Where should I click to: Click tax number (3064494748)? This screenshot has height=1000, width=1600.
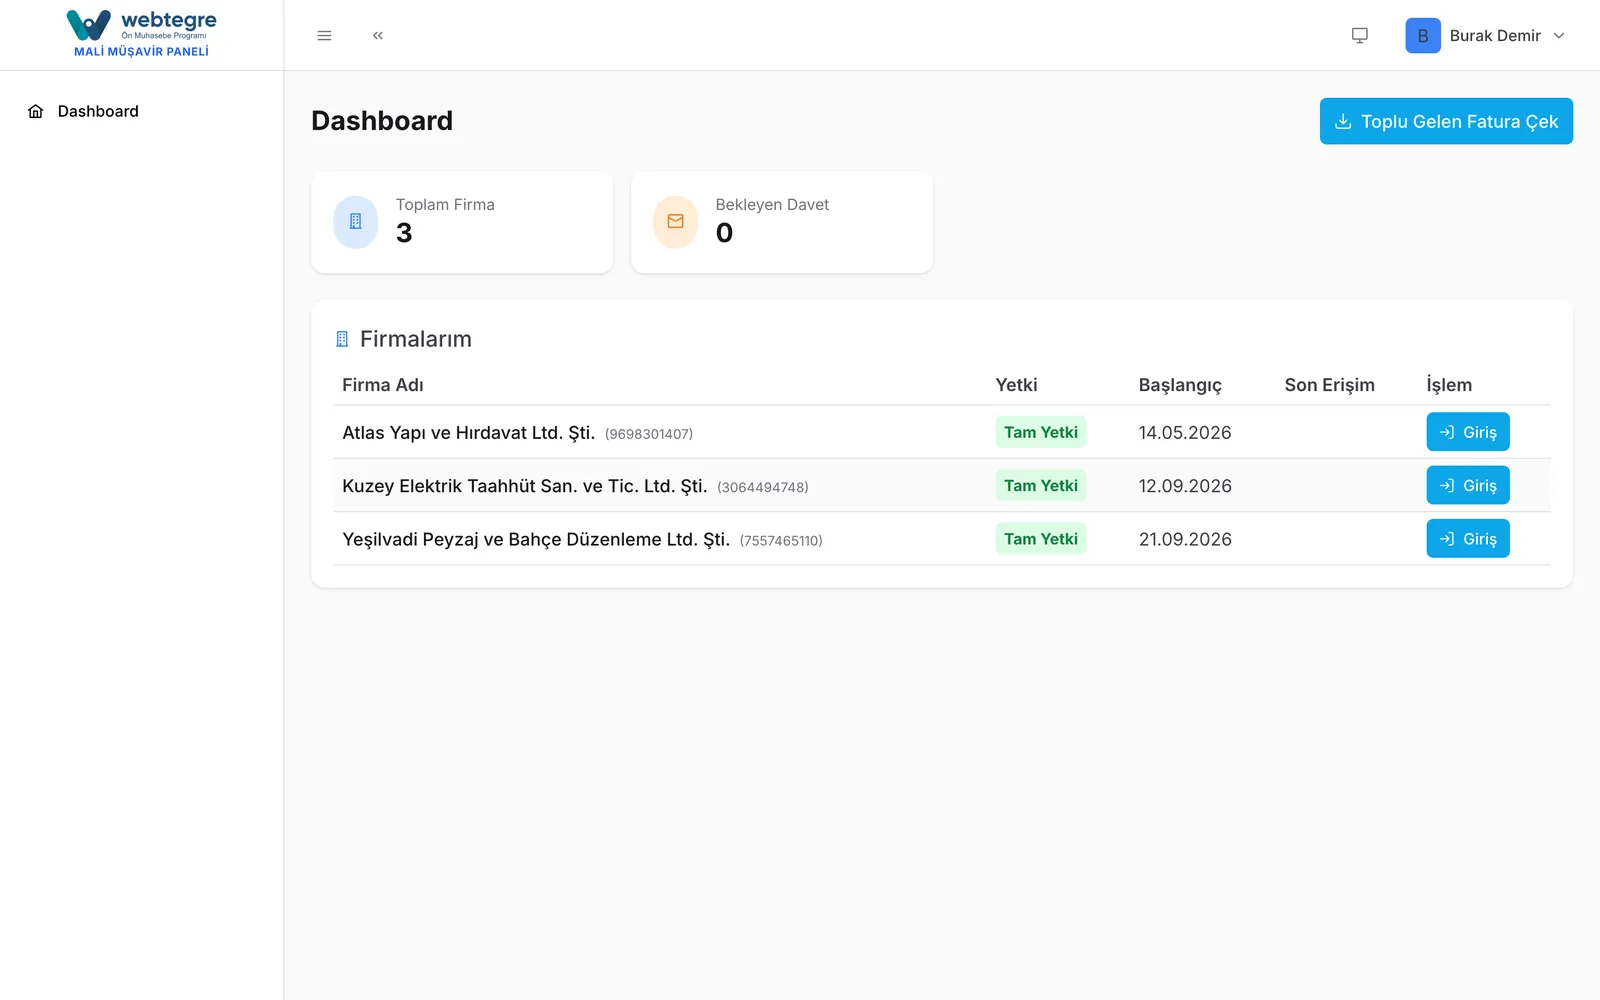(x=763, y=487)
